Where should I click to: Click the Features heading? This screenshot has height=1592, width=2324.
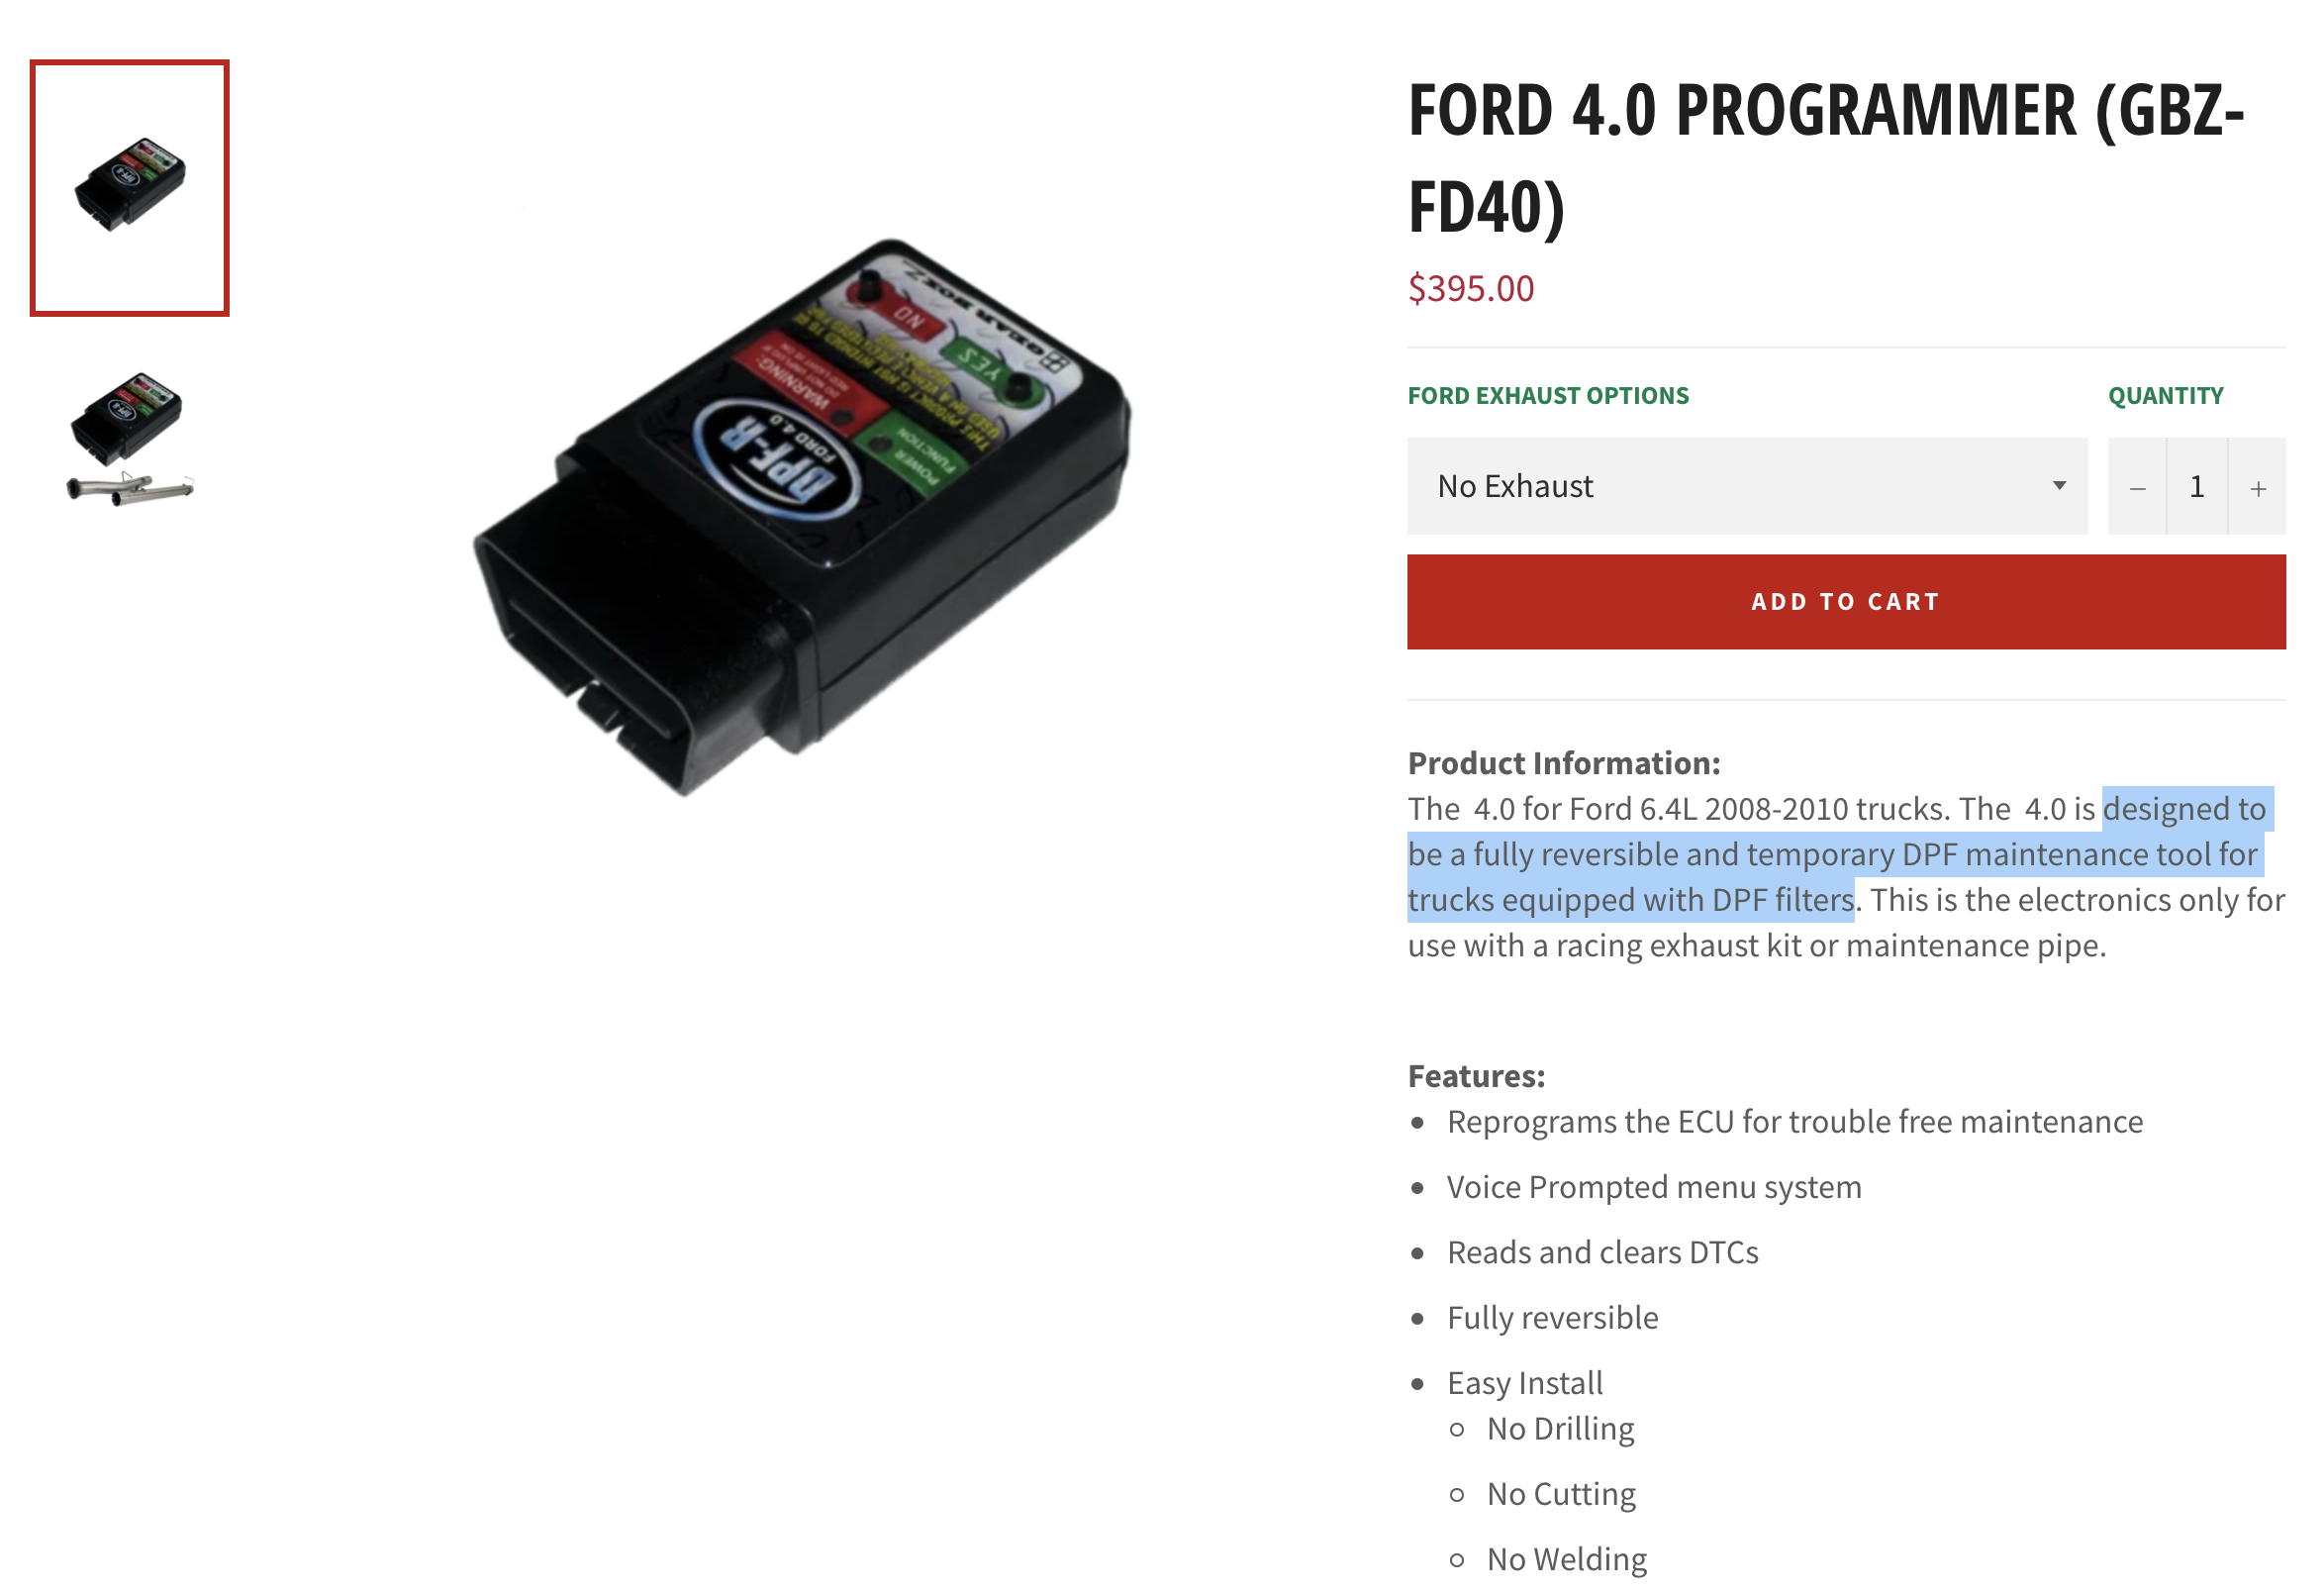coord(1476,1076)
